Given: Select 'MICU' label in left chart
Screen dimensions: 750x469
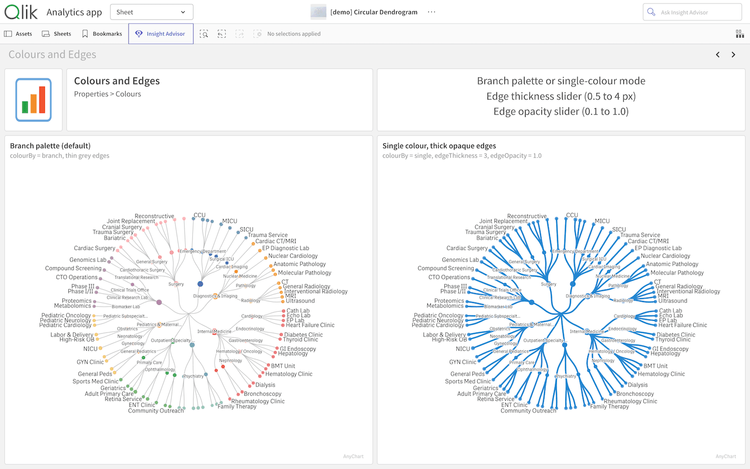Looking at the screenshot, I should point(230,221).
